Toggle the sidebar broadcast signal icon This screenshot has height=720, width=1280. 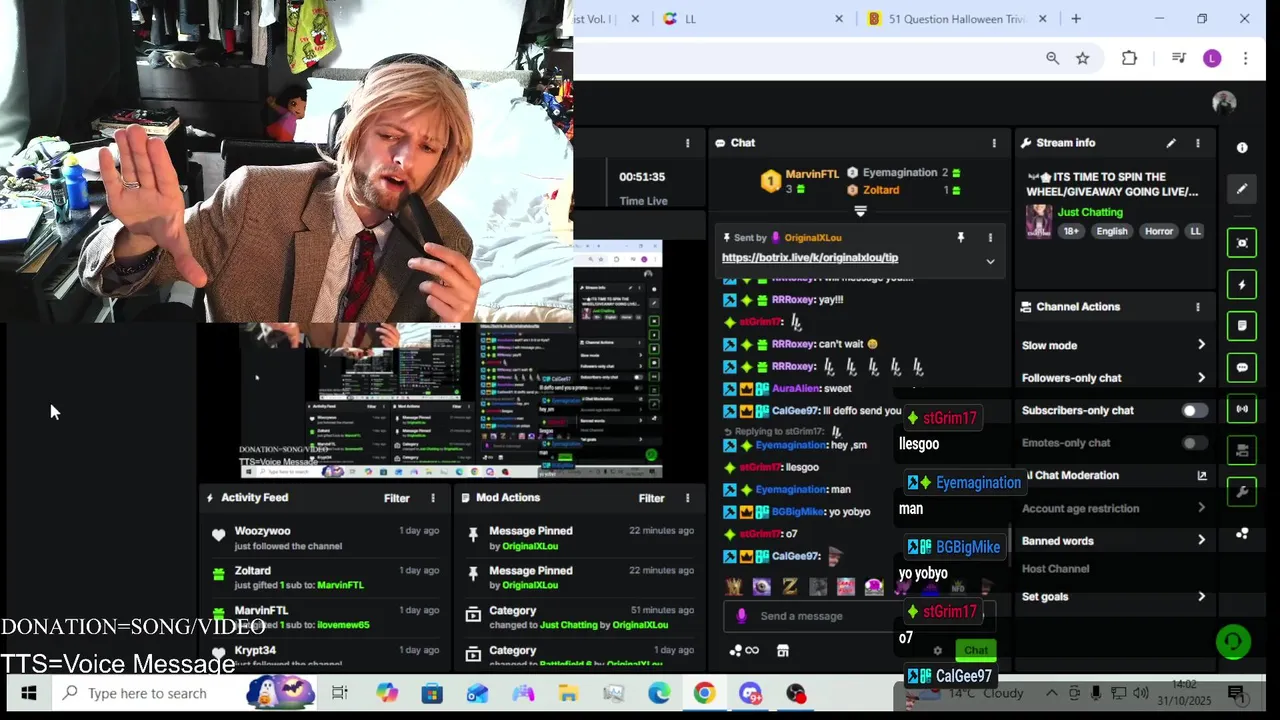[x=1242, y=409]
